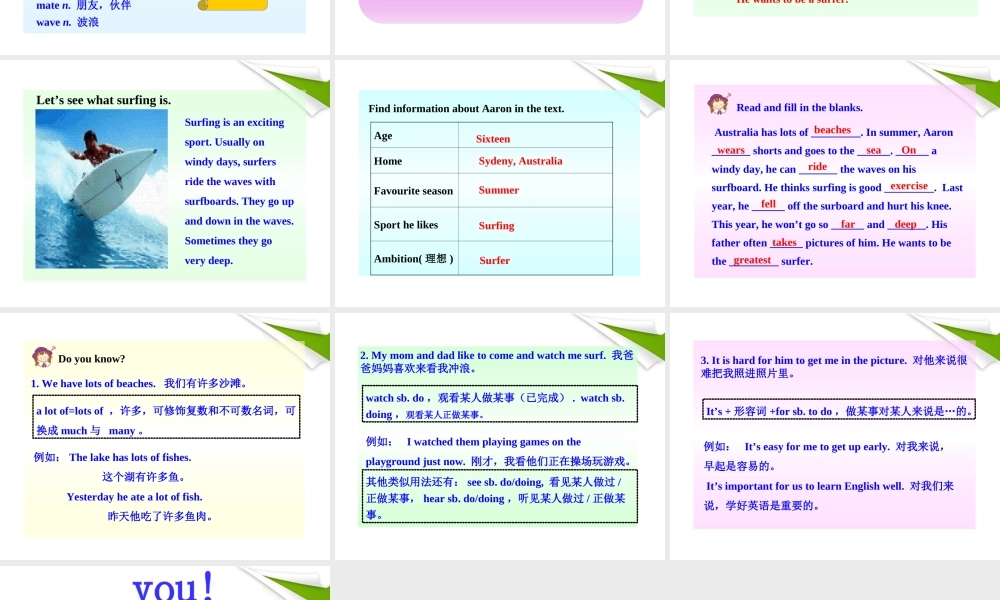Select the 'Surfer' ambition cell
Viewport: 1000px width, 600px height.
click(x=535, y=258)
